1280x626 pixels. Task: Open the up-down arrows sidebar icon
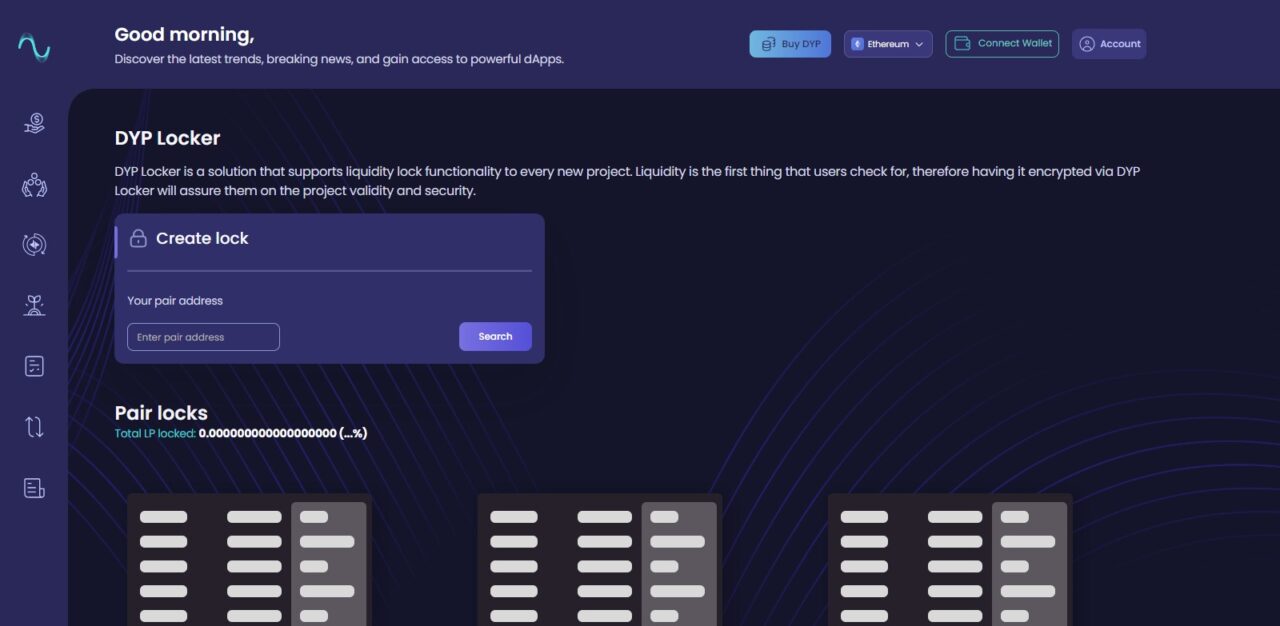pyautogui.click(x=34, y=427)
